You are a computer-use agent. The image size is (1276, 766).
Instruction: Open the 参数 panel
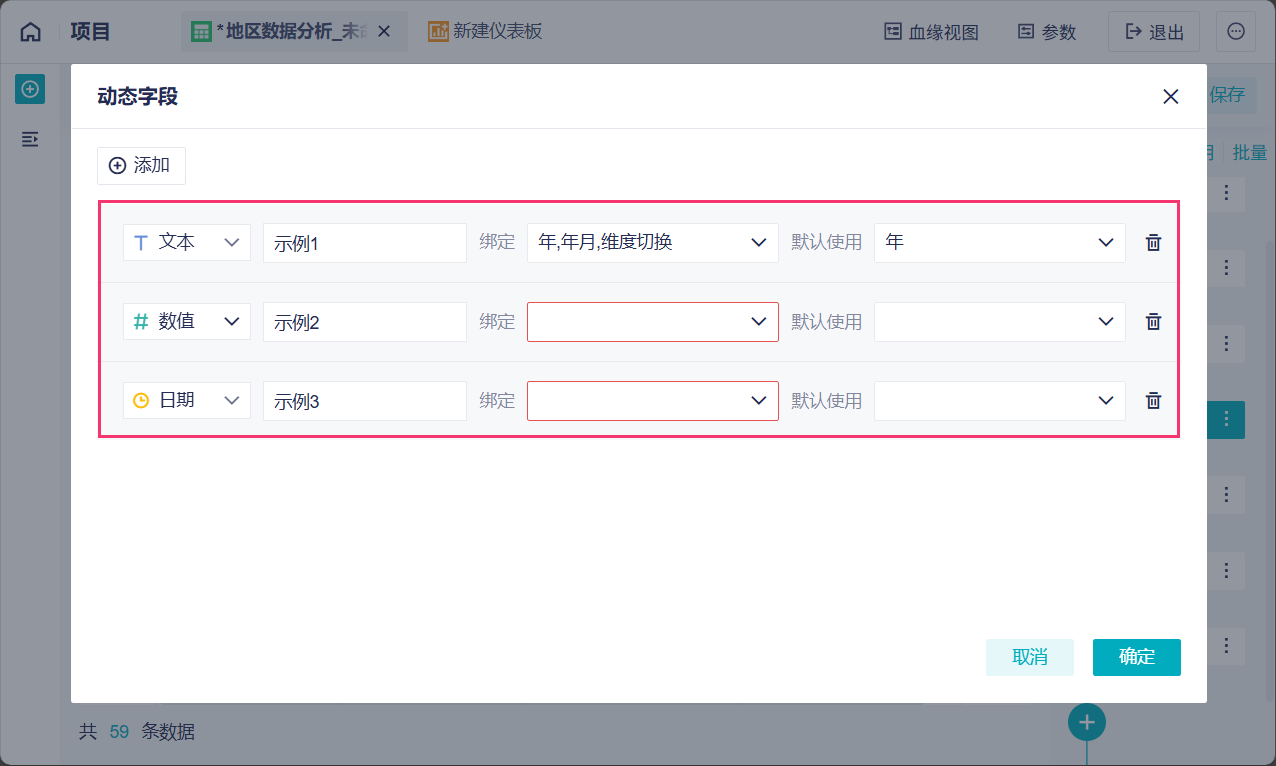coord(1047,32)
